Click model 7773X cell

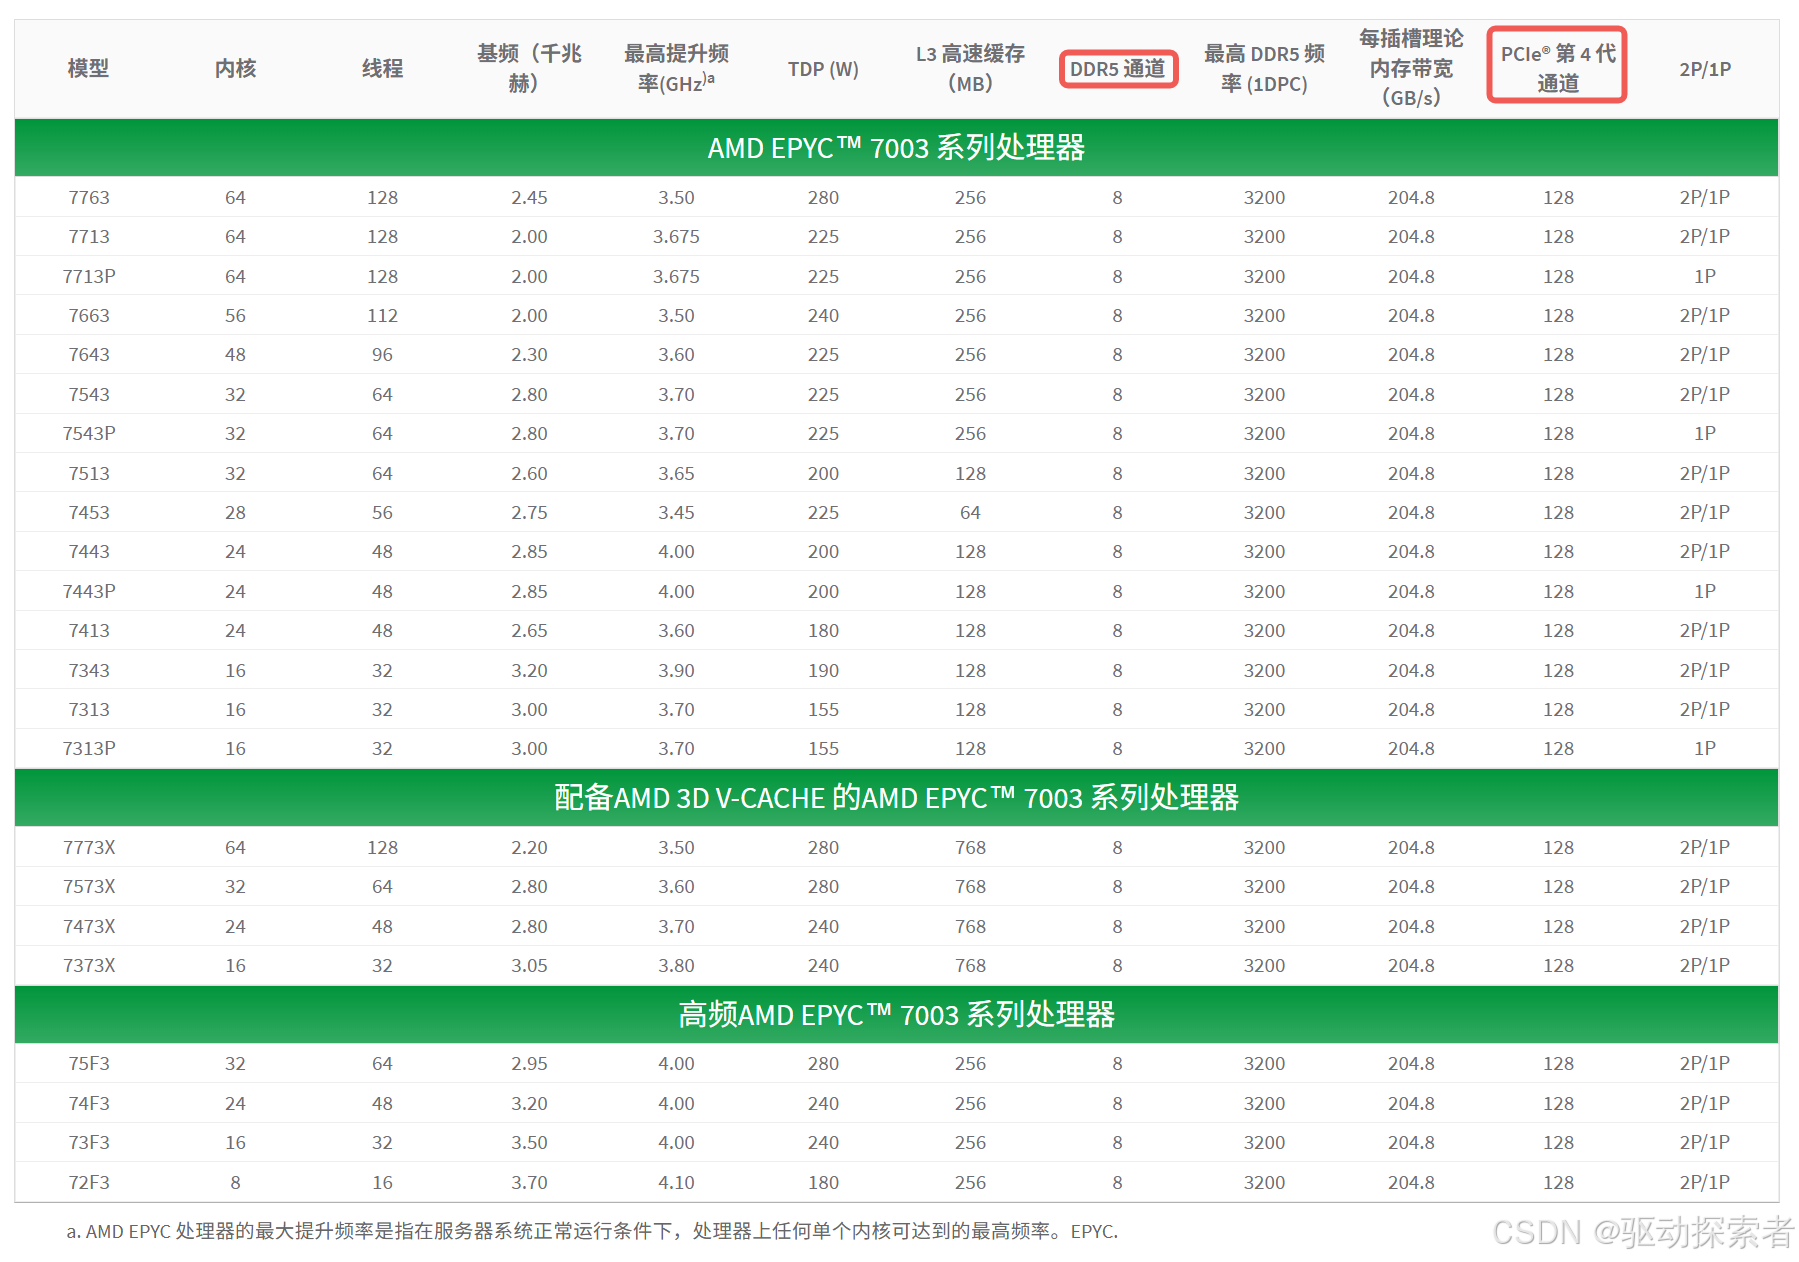point(88,848)
